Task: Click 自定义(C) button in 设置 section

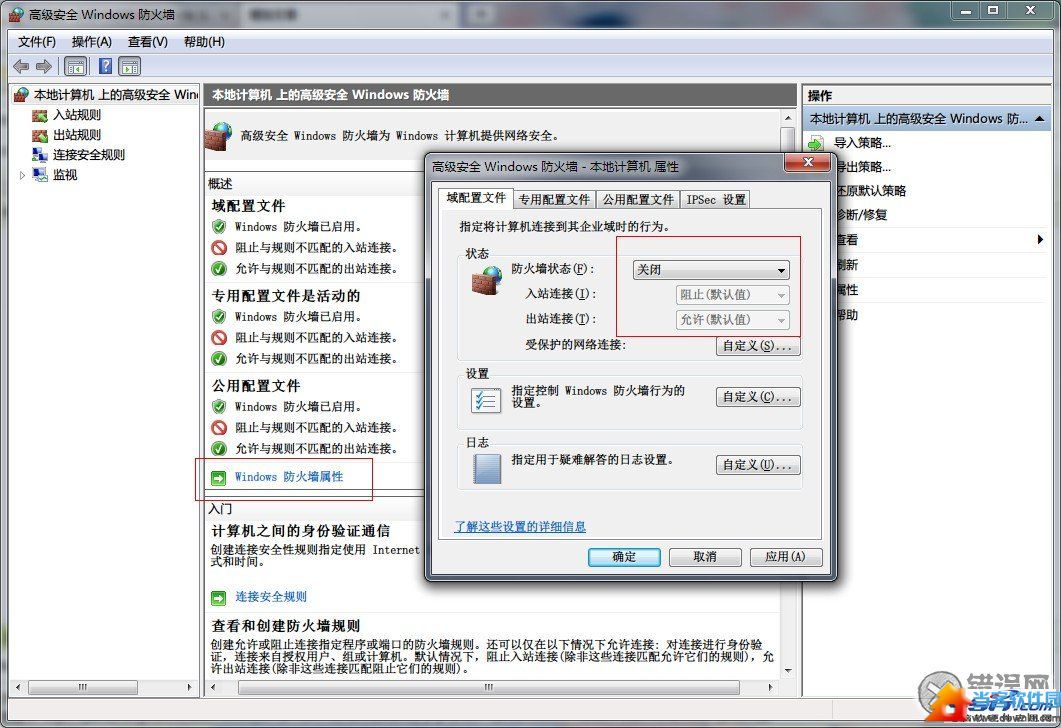Action: (x=758, y=397)
